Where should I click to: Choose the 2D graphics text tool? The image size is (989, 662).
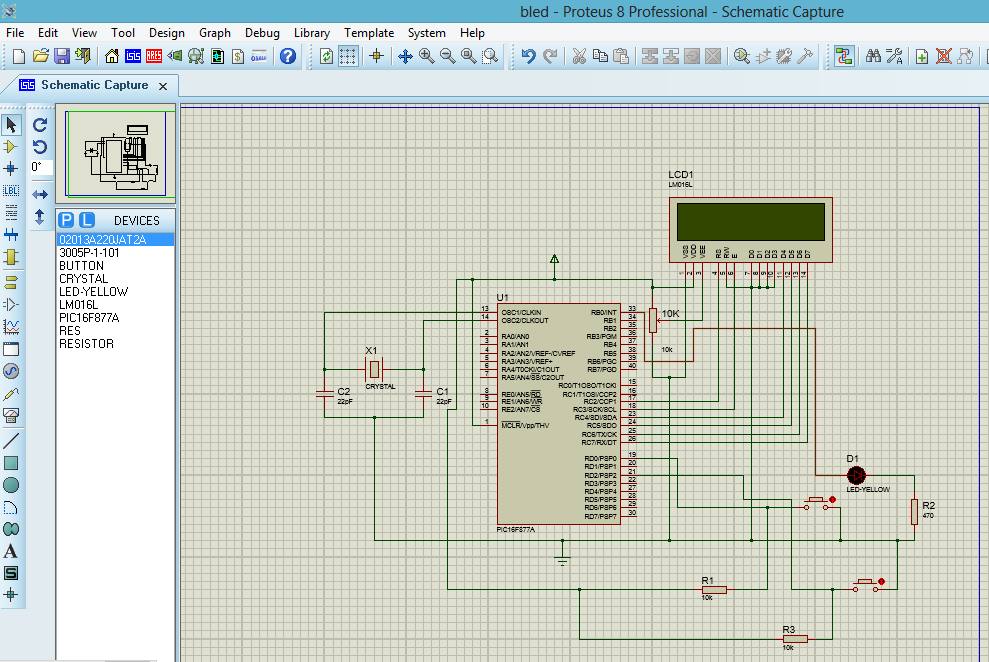(11, 551)
